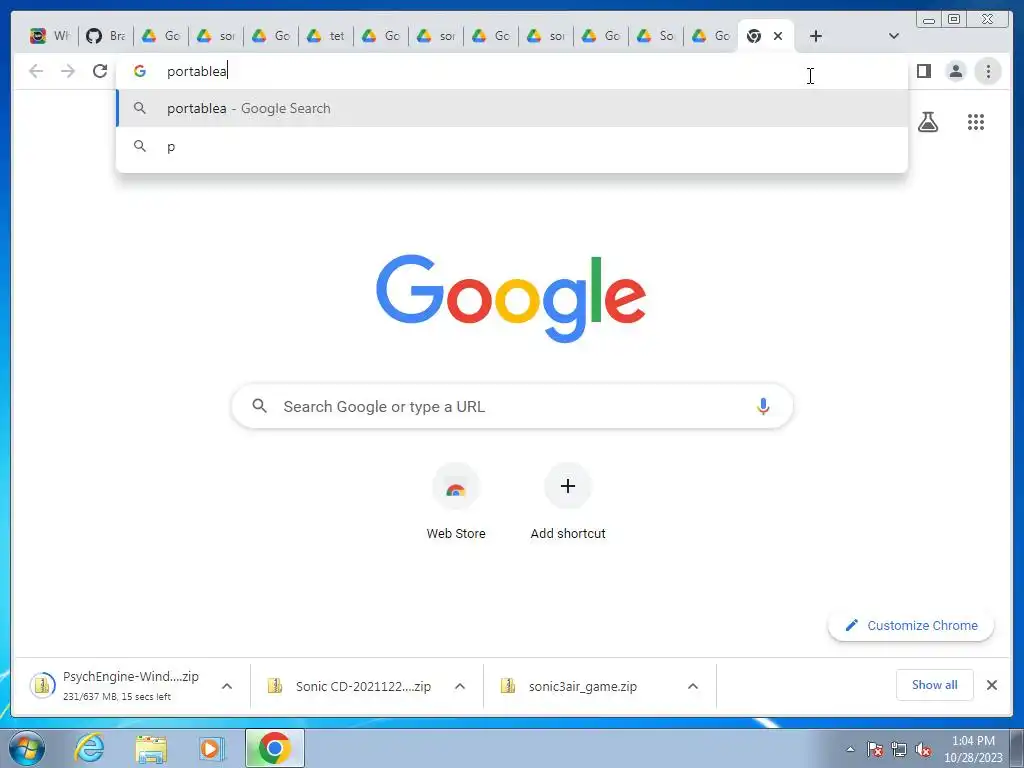Screen dimensions: 1024x768
Task: Click the "Search Google or type a URL" box
Action: pyautogui.click(x=512, y=406)
